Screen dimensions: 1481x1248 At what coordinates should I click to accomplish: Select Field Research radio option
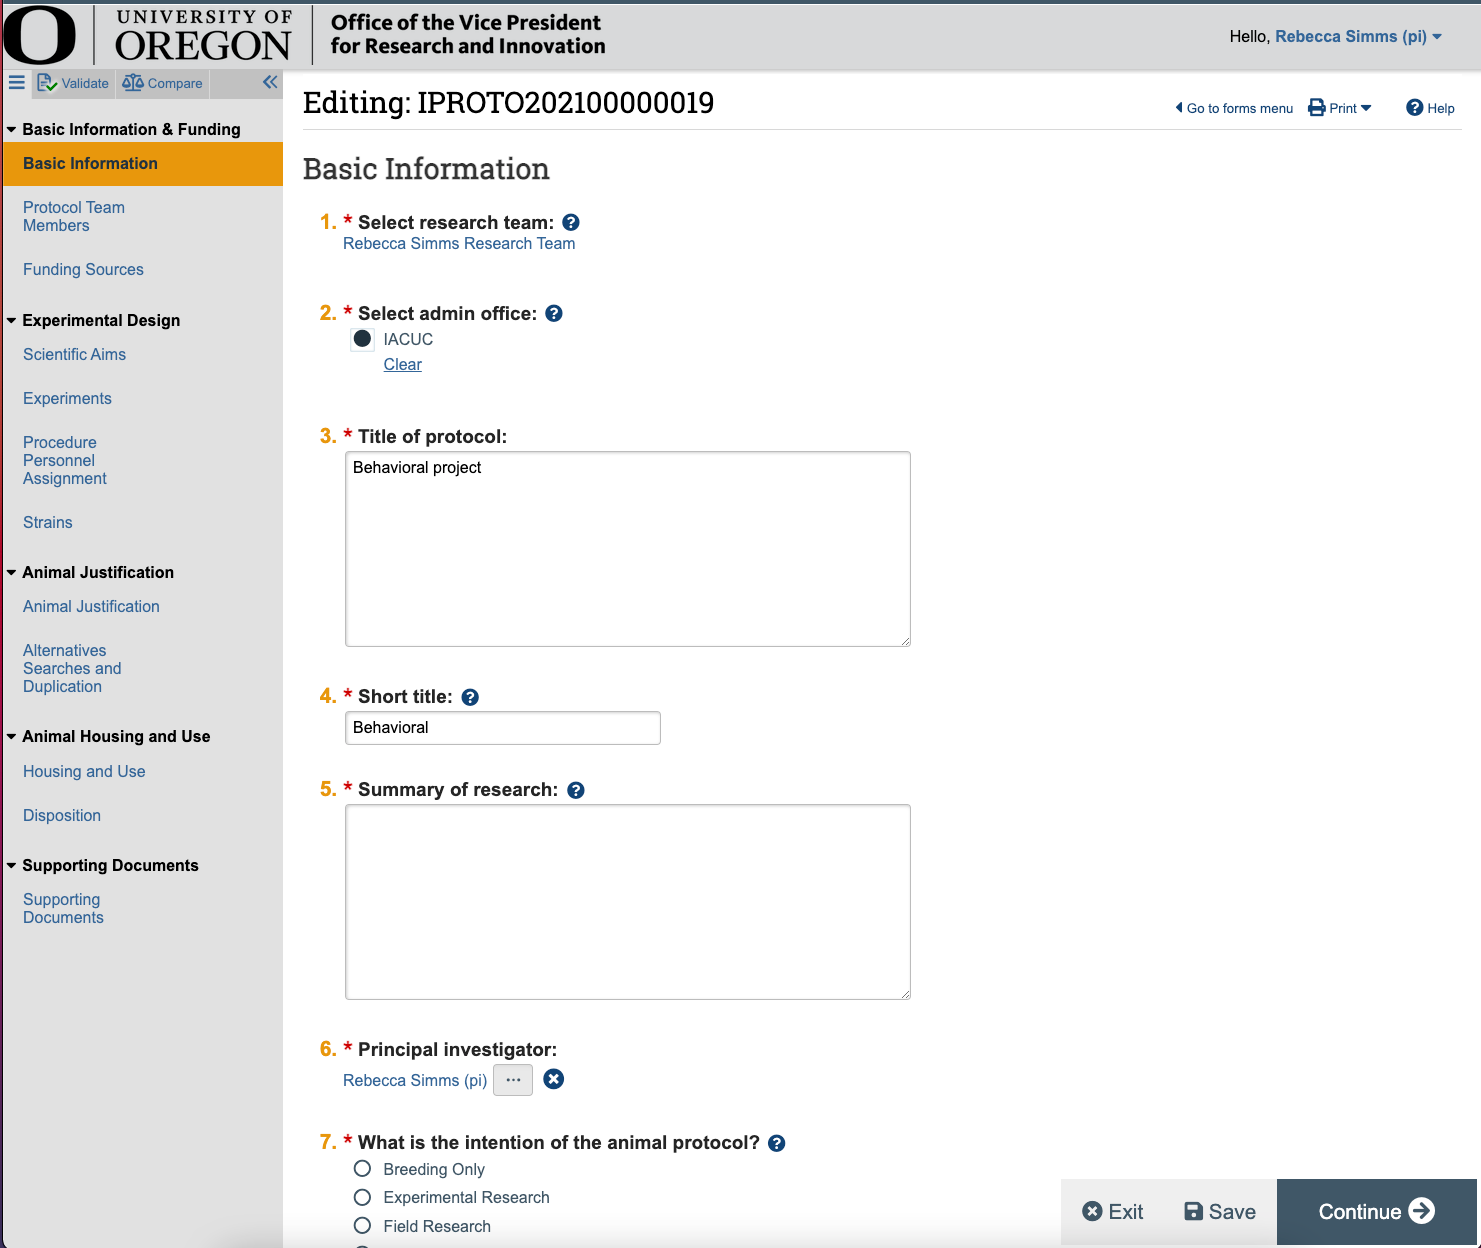(362, 1226)
